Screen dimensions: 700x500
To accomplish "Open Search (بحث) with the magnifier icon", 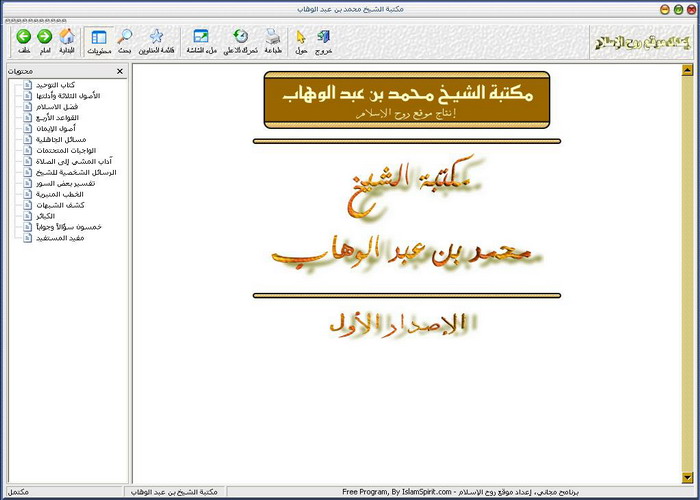I will (125, 37).
